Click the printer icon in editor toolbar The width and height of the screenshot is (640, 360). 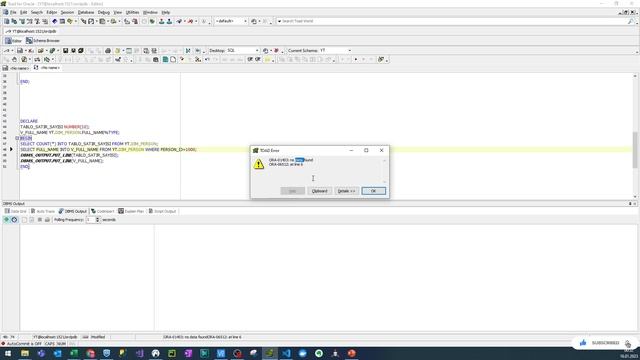click(x=108, y=51)
